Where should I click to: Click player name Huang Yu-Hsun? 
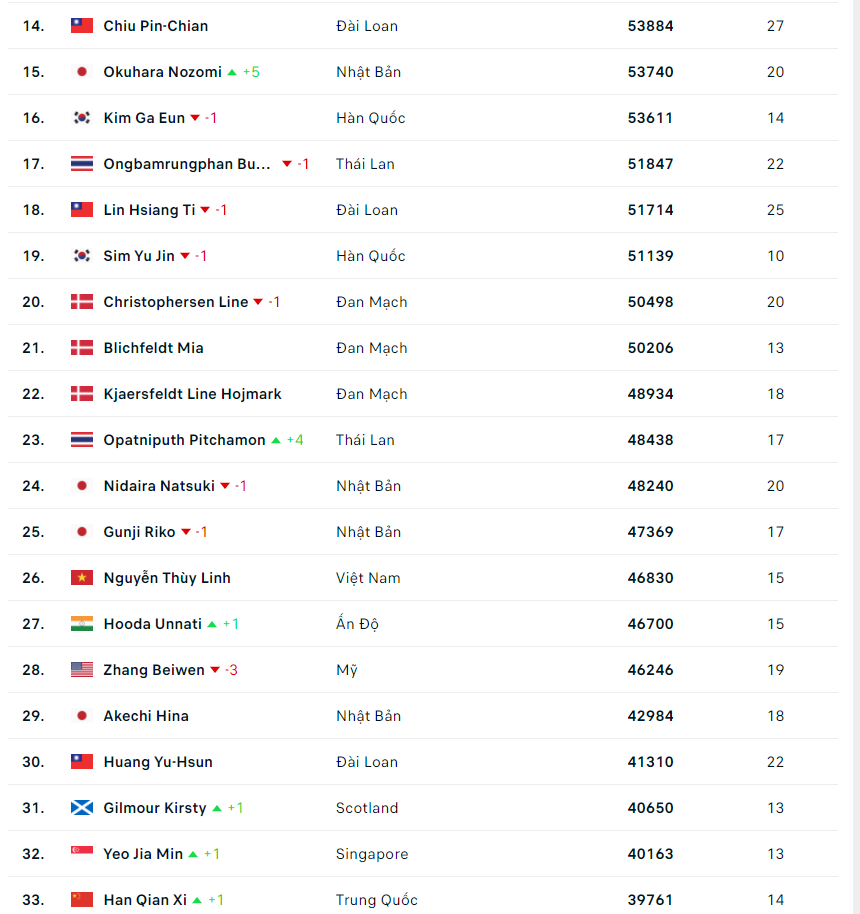[158, 762]
